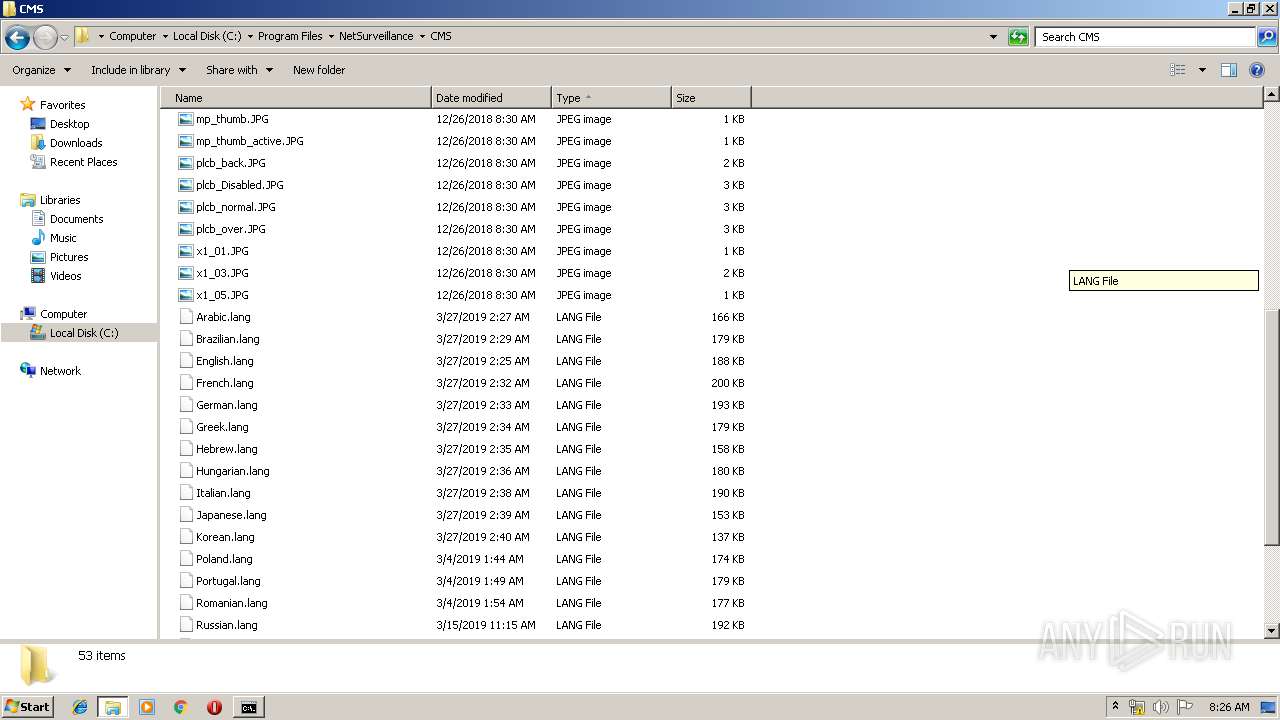
Task: Select the Korean.lang file
Action: (x=225, y=537)
